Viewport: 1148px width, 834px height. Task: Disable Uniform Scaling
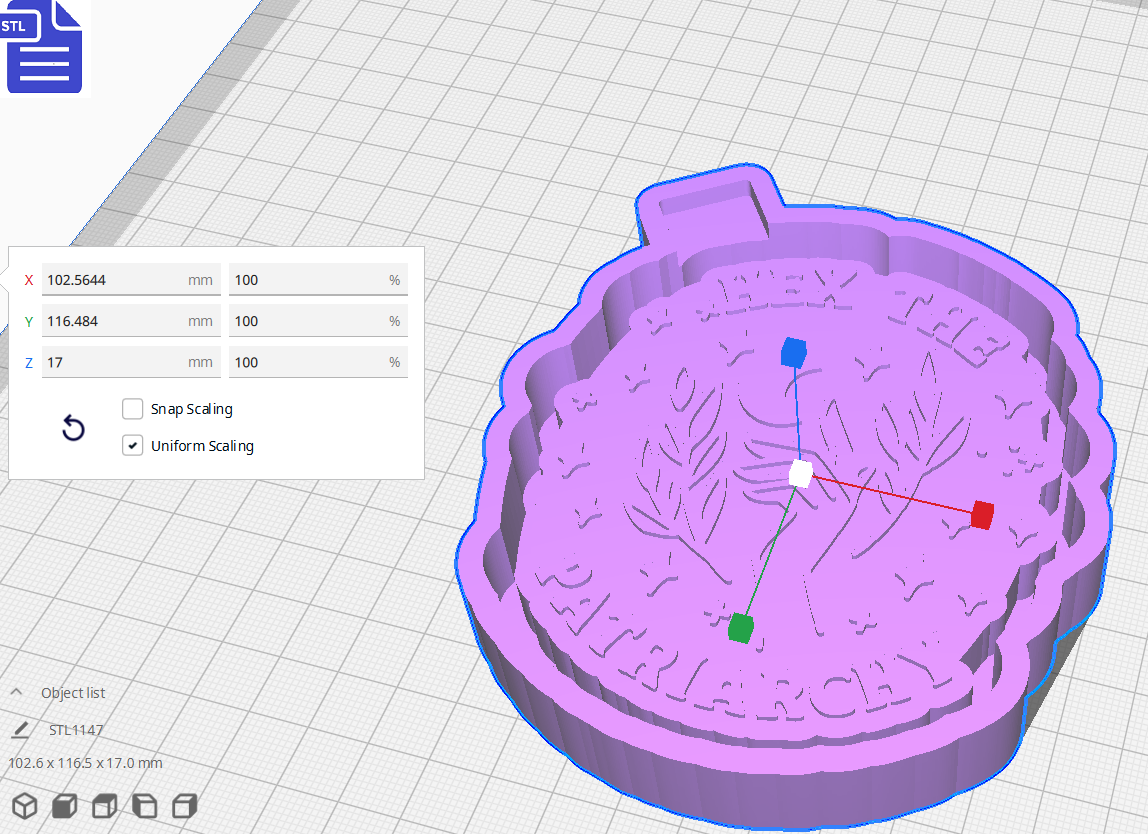point(132,444)
